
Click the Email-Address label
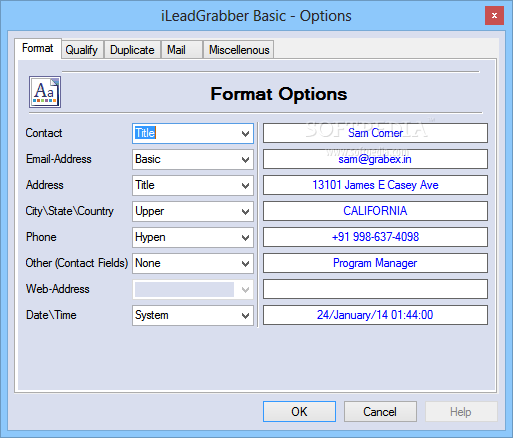(59, 159)
